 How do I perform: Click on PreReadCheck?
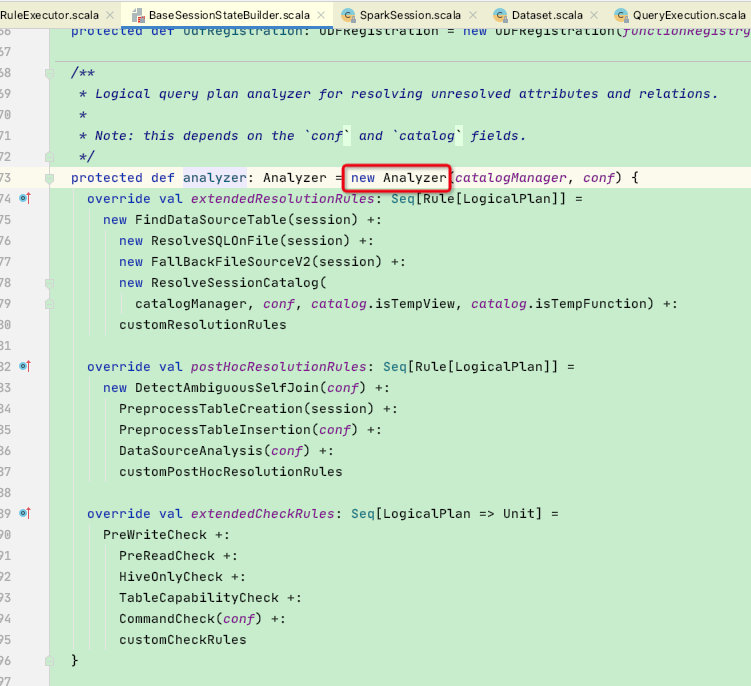[167, 556]
